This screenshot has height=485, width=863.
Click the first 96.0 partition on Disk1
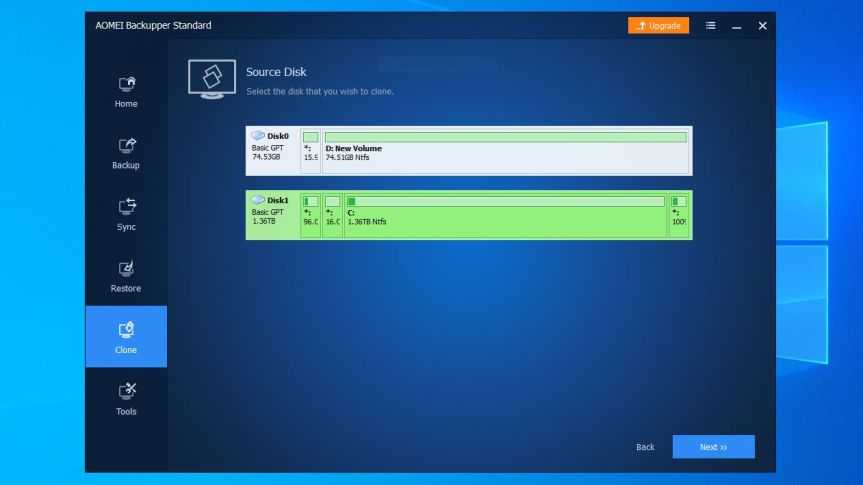[311, 215]
